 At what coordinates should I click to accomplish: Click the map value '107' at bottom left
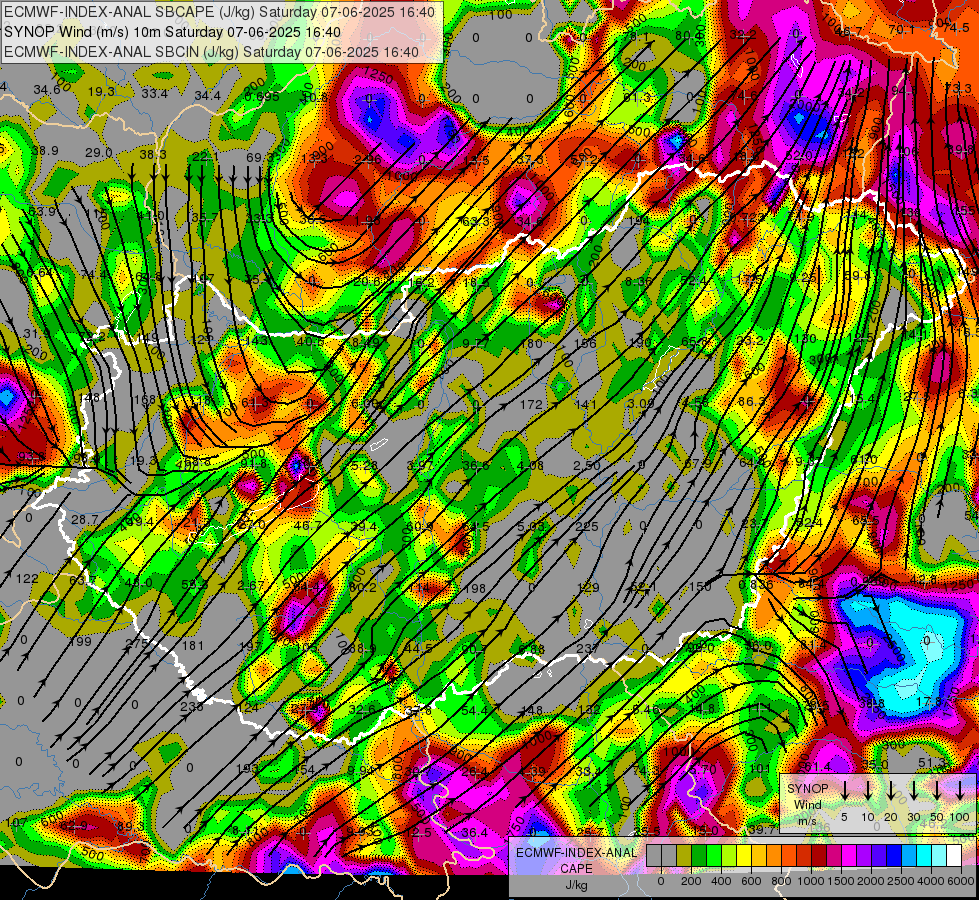[x=16, y=823]
